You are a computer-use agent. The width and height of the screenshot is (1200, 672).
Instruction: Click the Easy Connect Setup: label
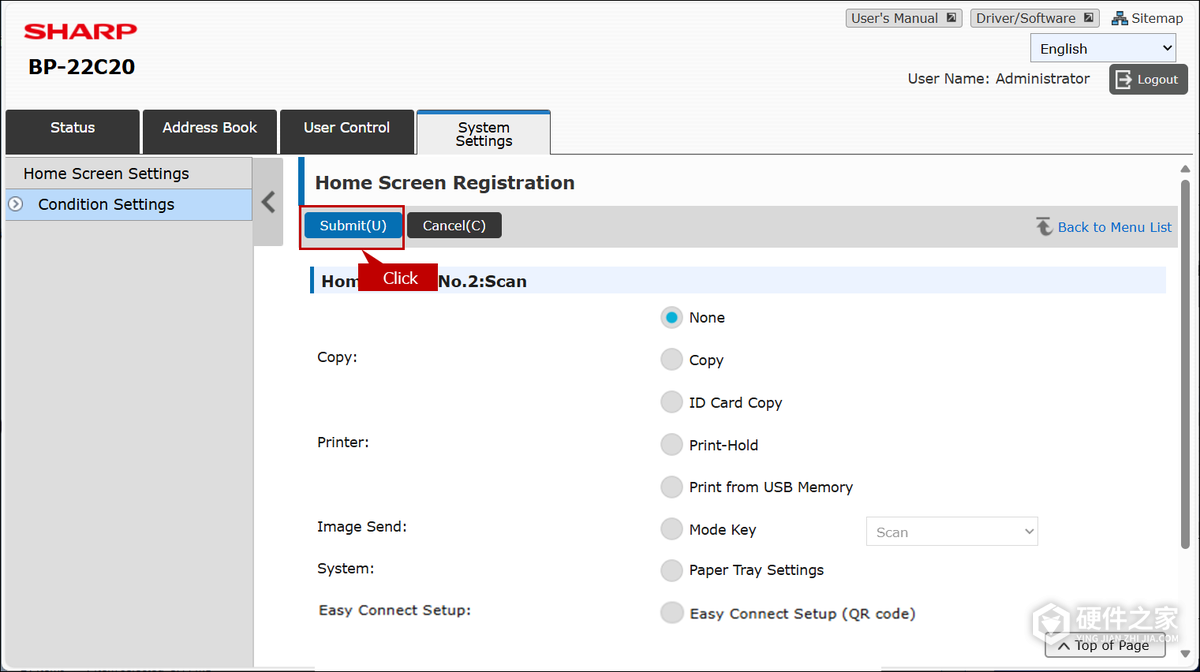point(394,610)
